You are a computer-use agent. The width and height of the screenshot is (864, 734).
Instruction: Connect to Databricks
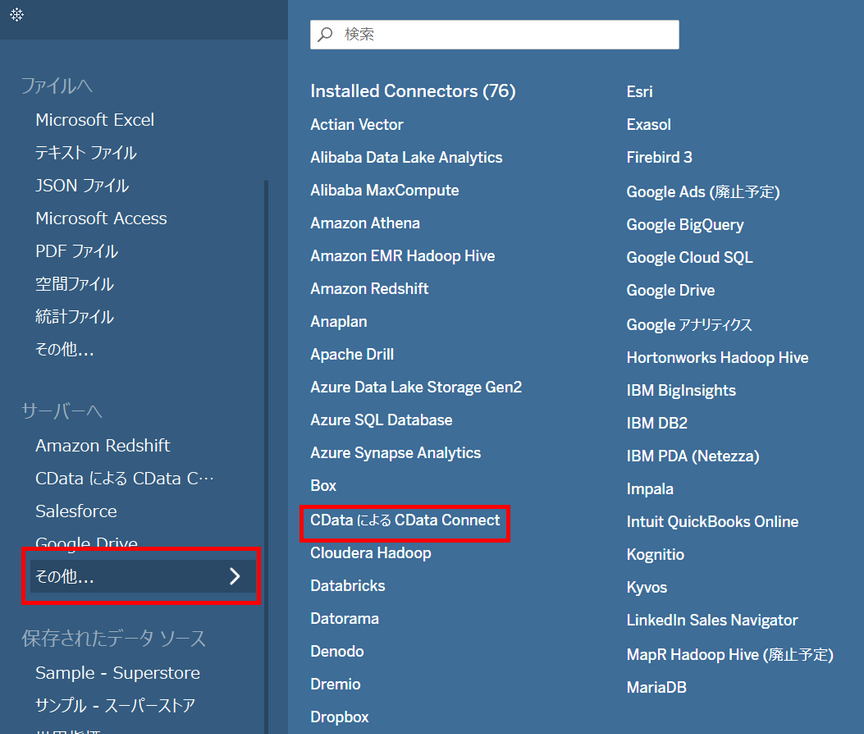(x=348, y=586)
